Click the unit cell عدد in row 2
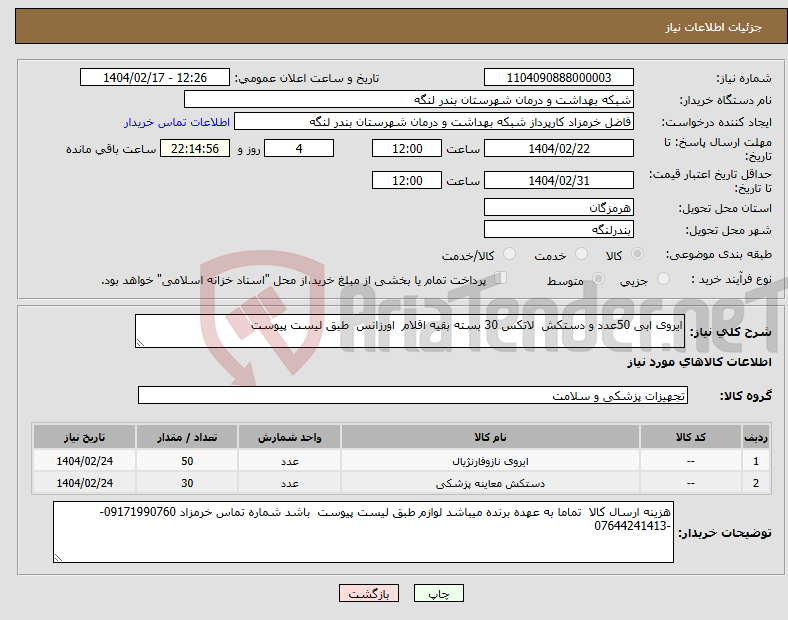The image size is (788, 620). click(289, 483)
